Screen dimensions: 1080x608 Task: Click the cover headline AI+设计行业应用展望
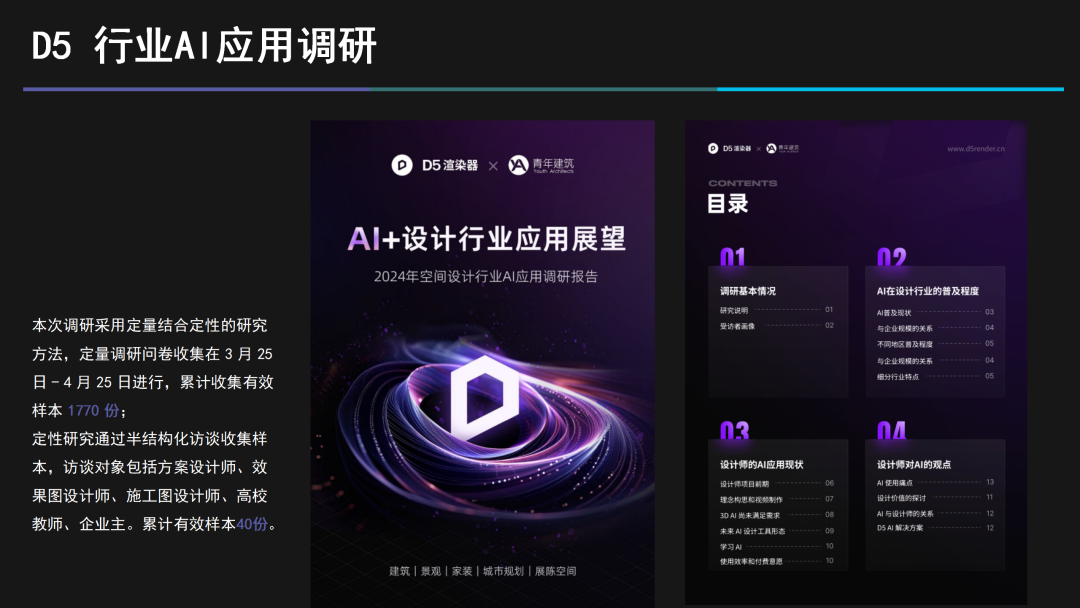486,240
